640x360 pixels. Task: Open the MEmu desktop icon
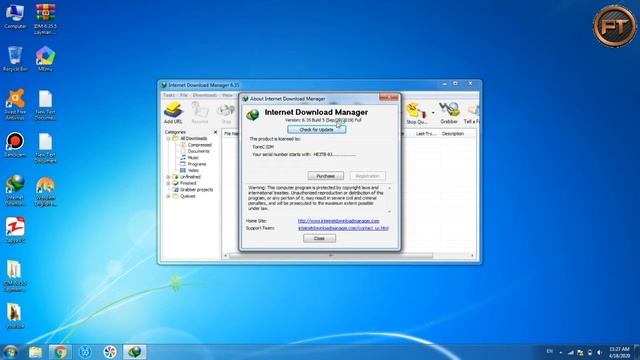pyautogui.click(x=45, y=59)
